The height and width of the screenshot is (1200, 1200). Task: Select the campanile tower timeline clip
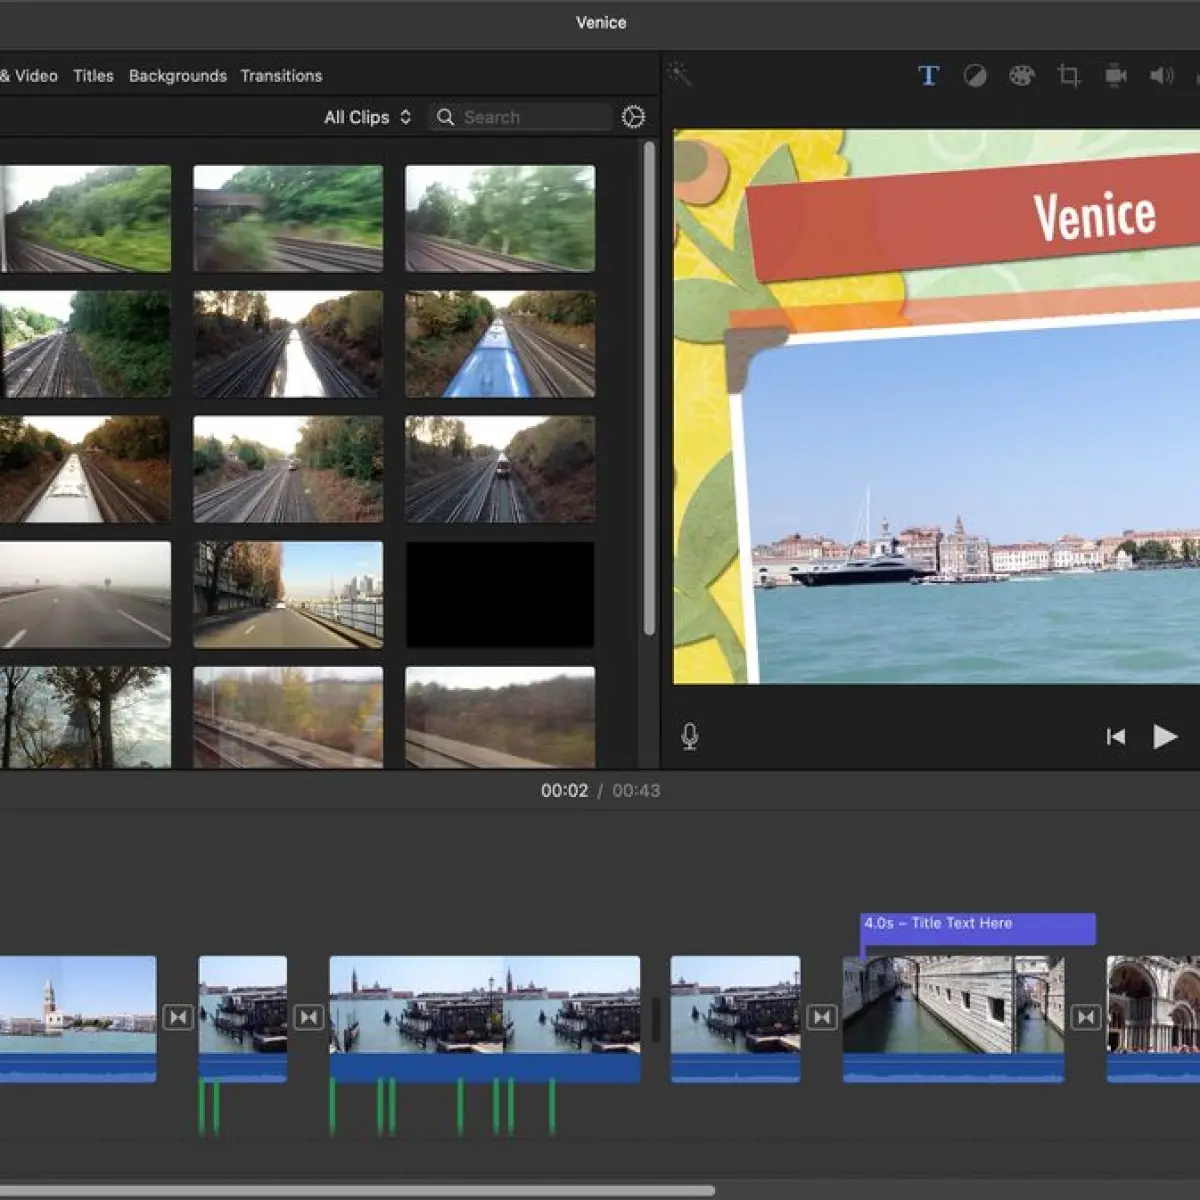tap(78, 1019)
